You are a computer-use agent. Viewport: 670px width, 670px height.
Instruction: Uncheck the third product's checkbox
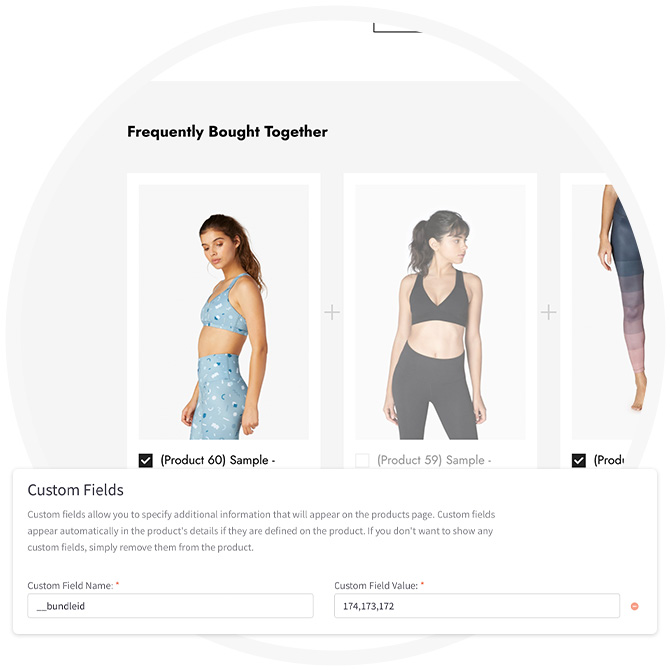pyautogui.click(x=579, y=461)
